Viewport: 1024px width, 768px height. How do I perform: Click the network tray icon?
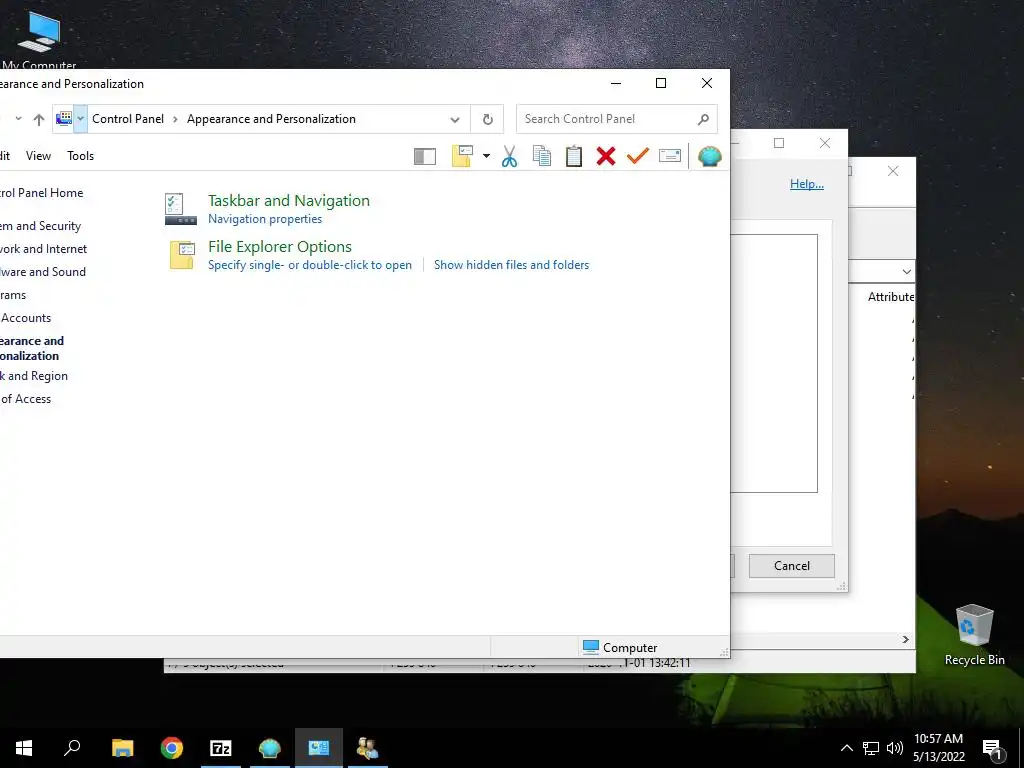871,748
